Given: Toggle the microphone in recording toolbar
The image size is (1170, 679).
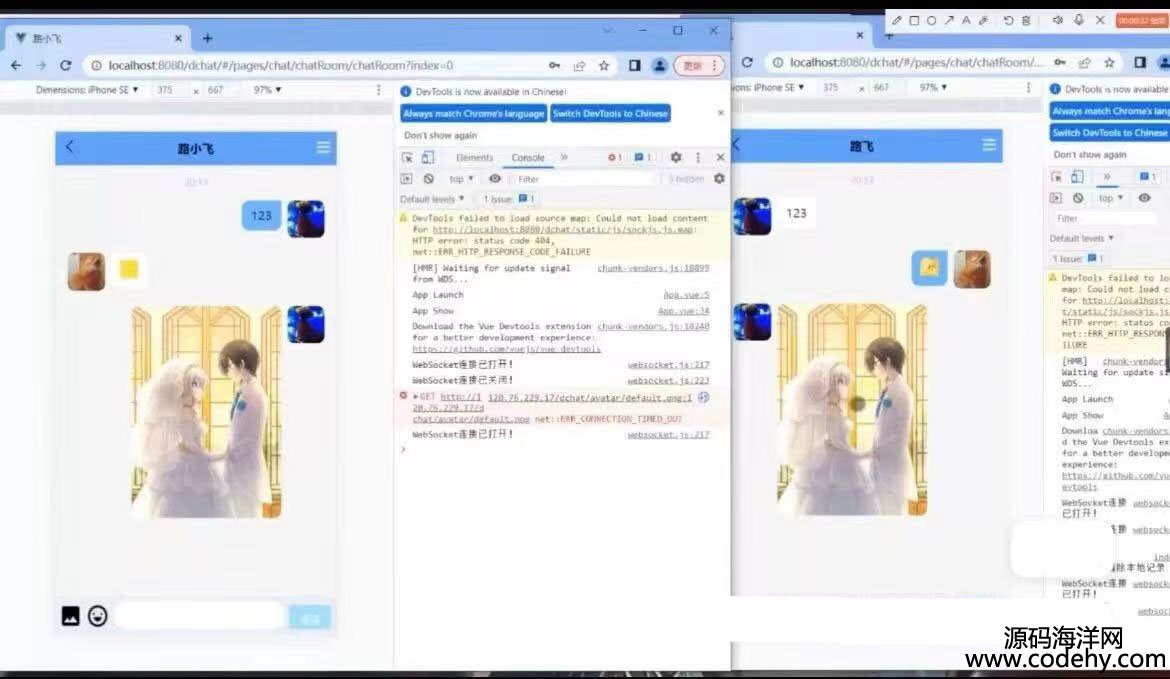Looking at the screenshot, I should (x=1079, y=20).
